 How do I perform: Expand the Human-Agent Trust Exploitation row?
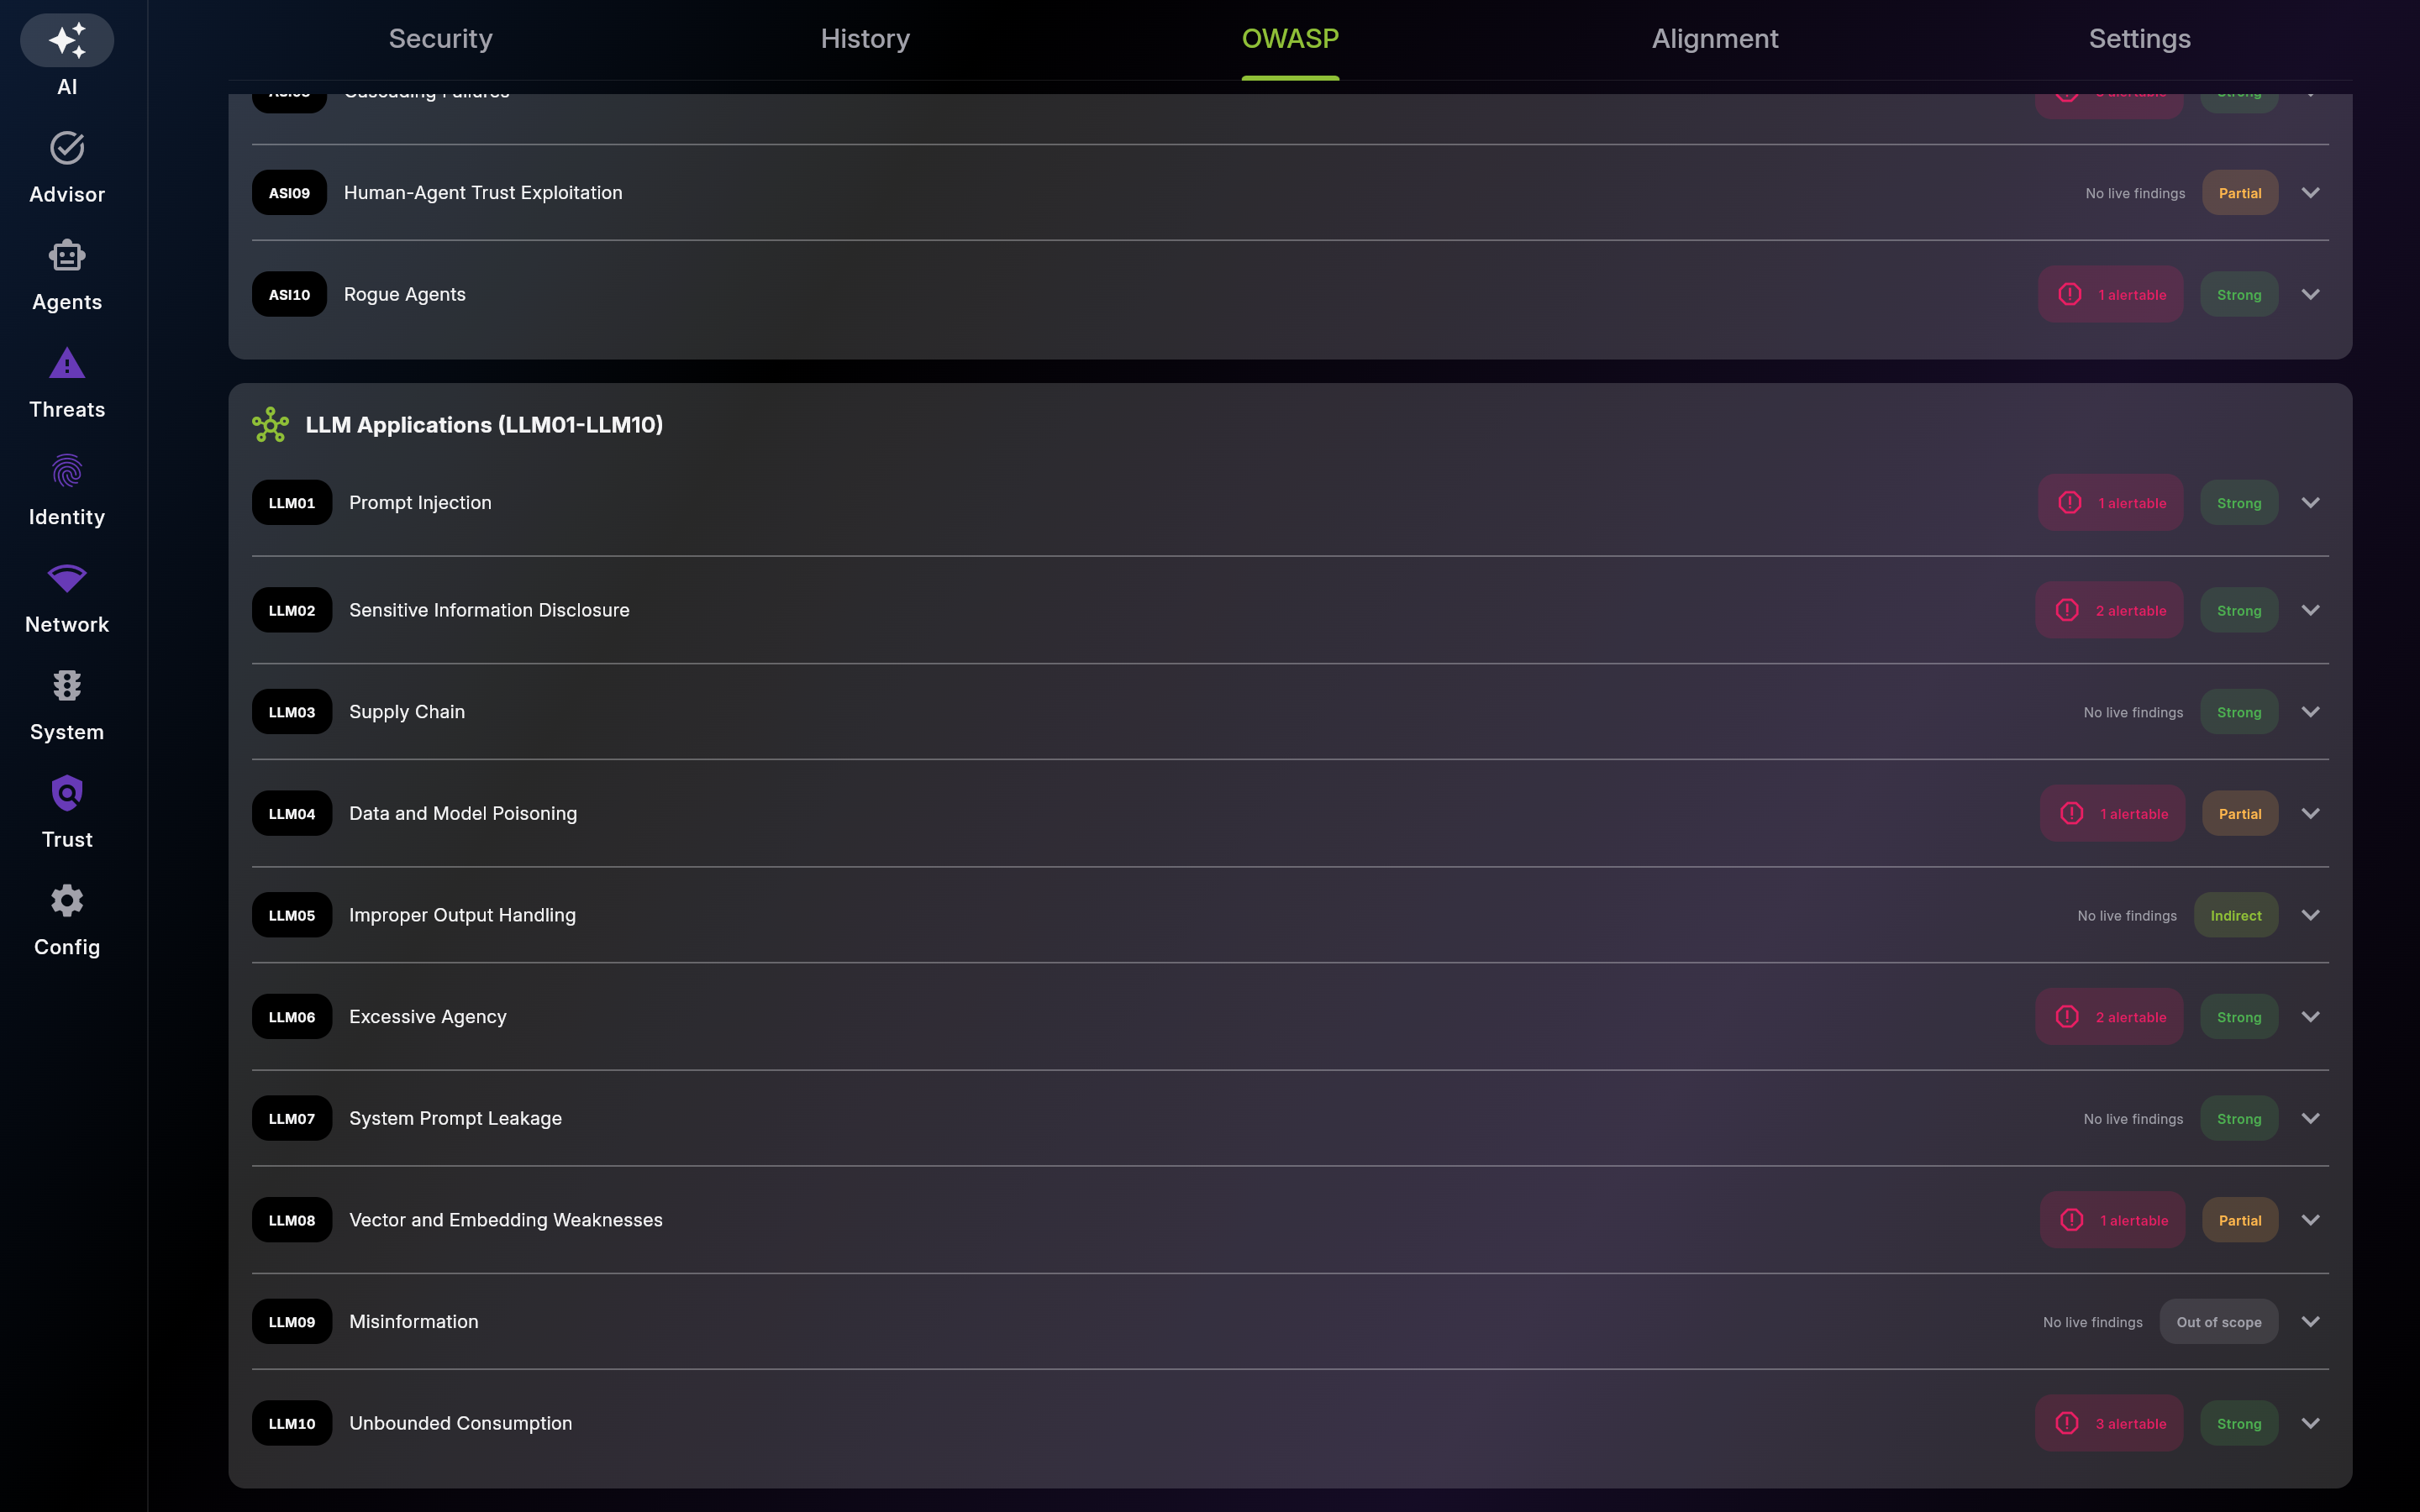(x=2311, y=193)
